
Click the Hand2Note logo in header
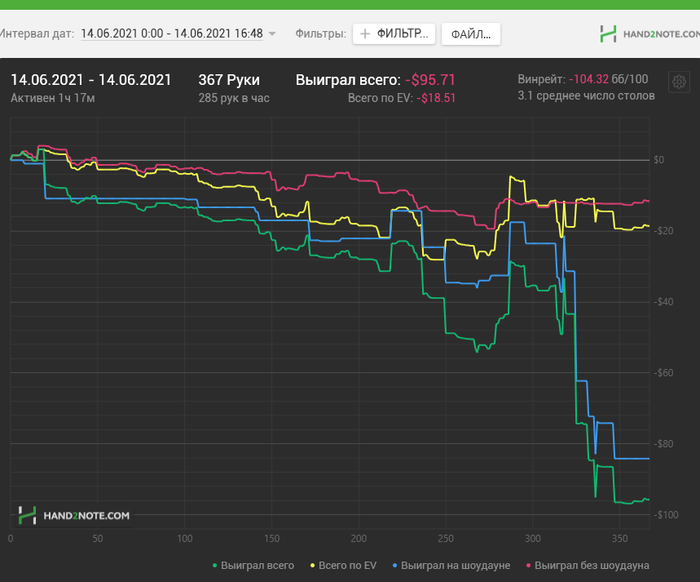pos(650,34)
